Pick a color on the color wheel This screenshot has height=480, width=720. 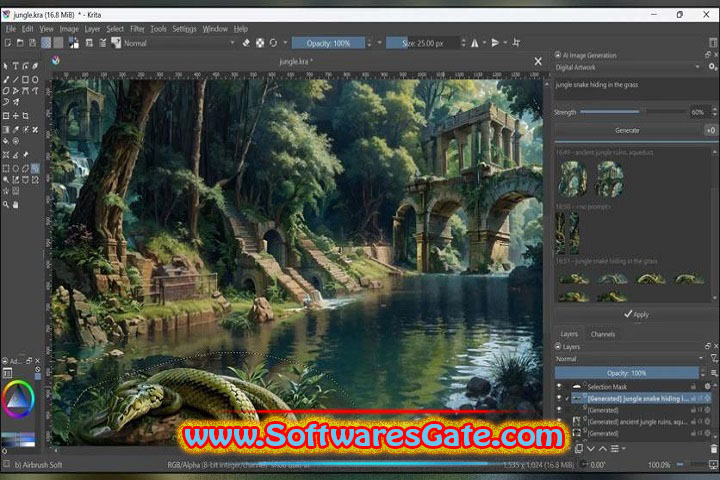tap(18, 399)
